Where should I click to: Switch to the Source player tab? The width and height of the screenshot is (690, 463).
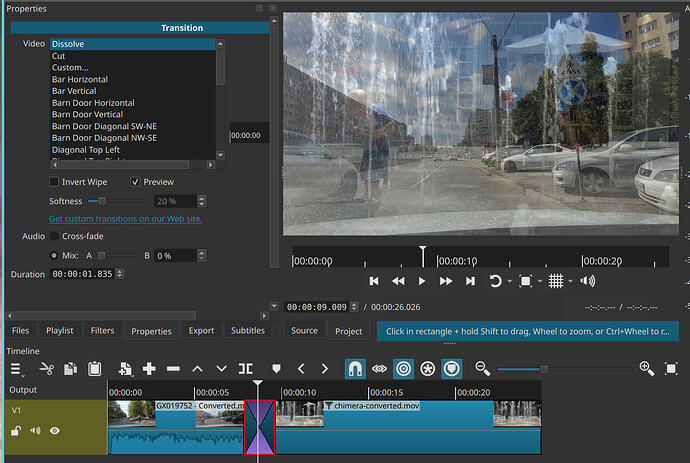[x=305, y=331]
